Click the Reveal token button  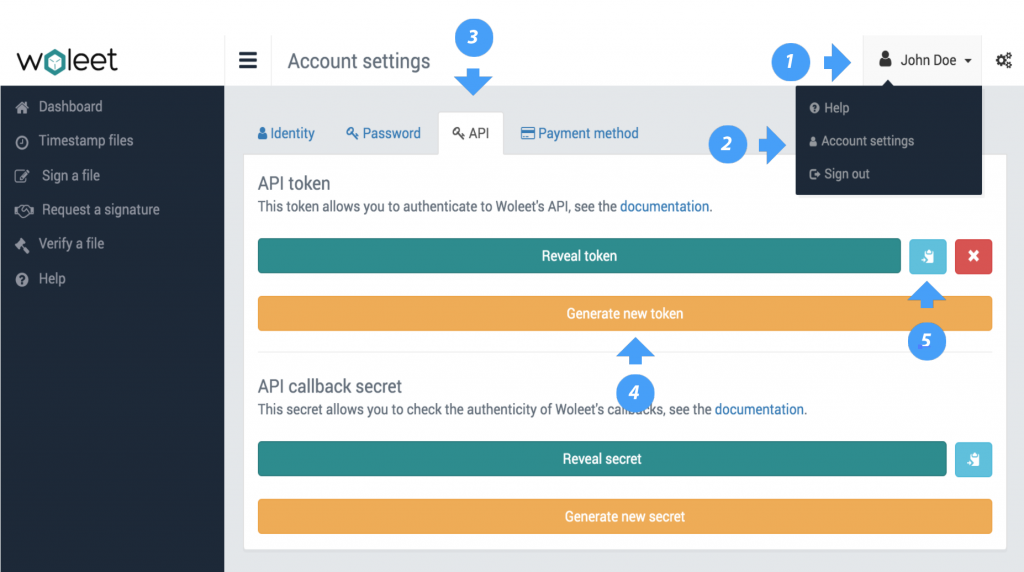pos(579,256)
